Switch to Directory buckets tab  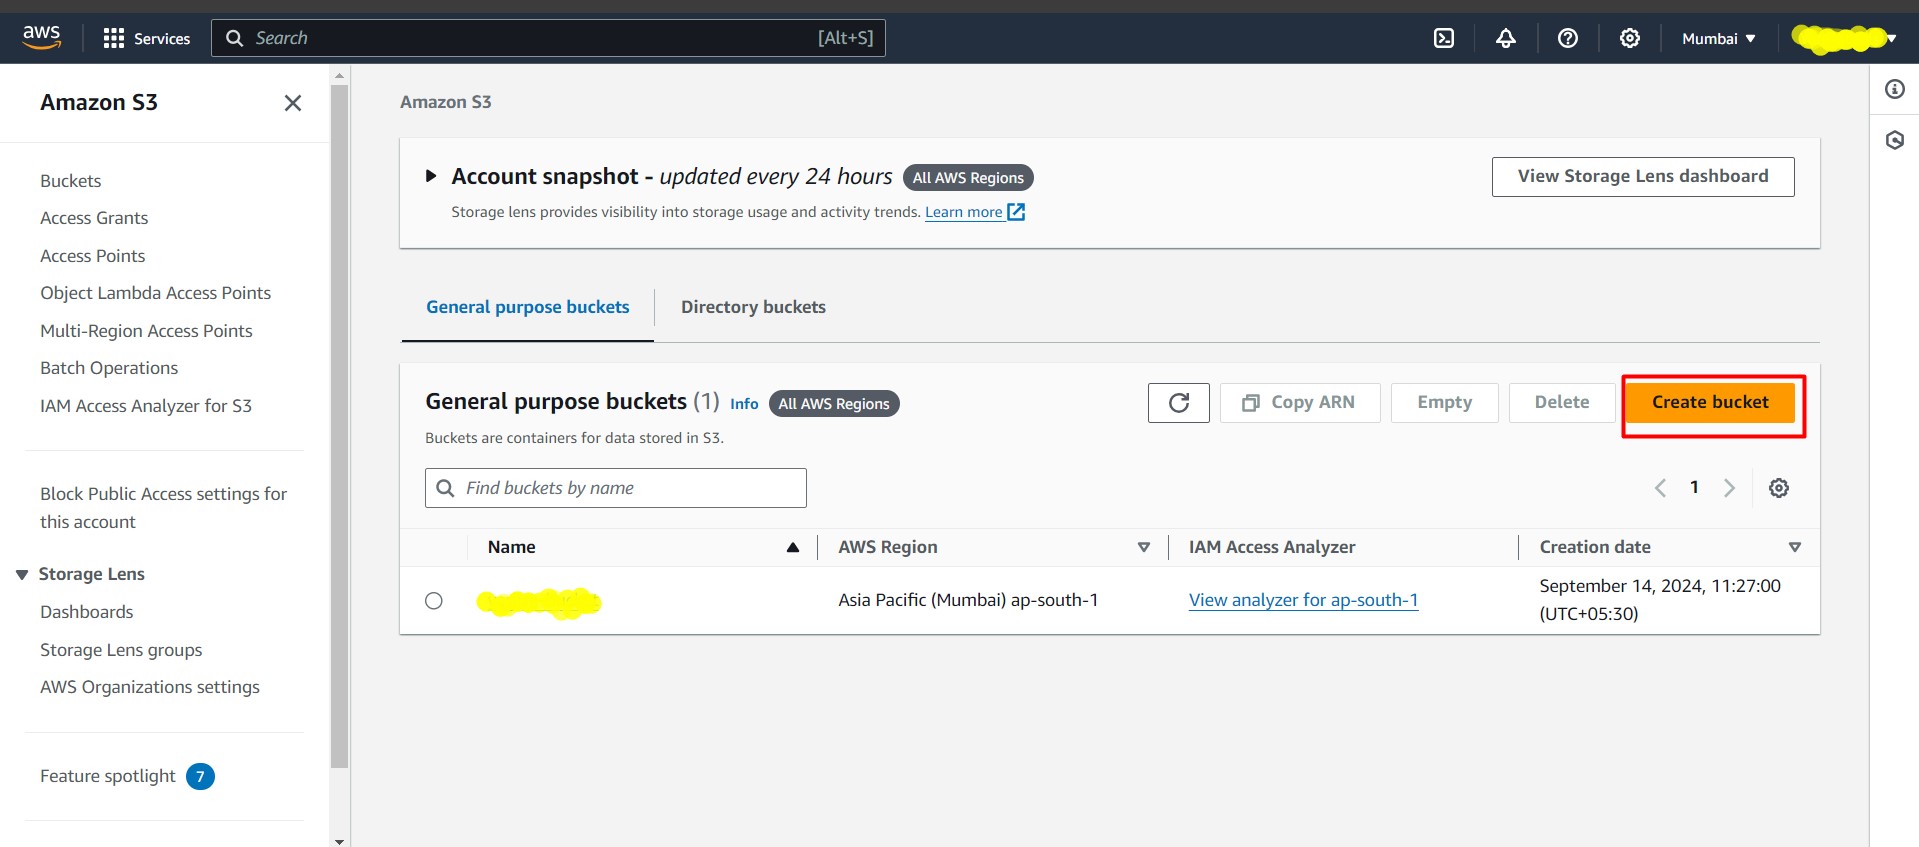pos(753,307)
